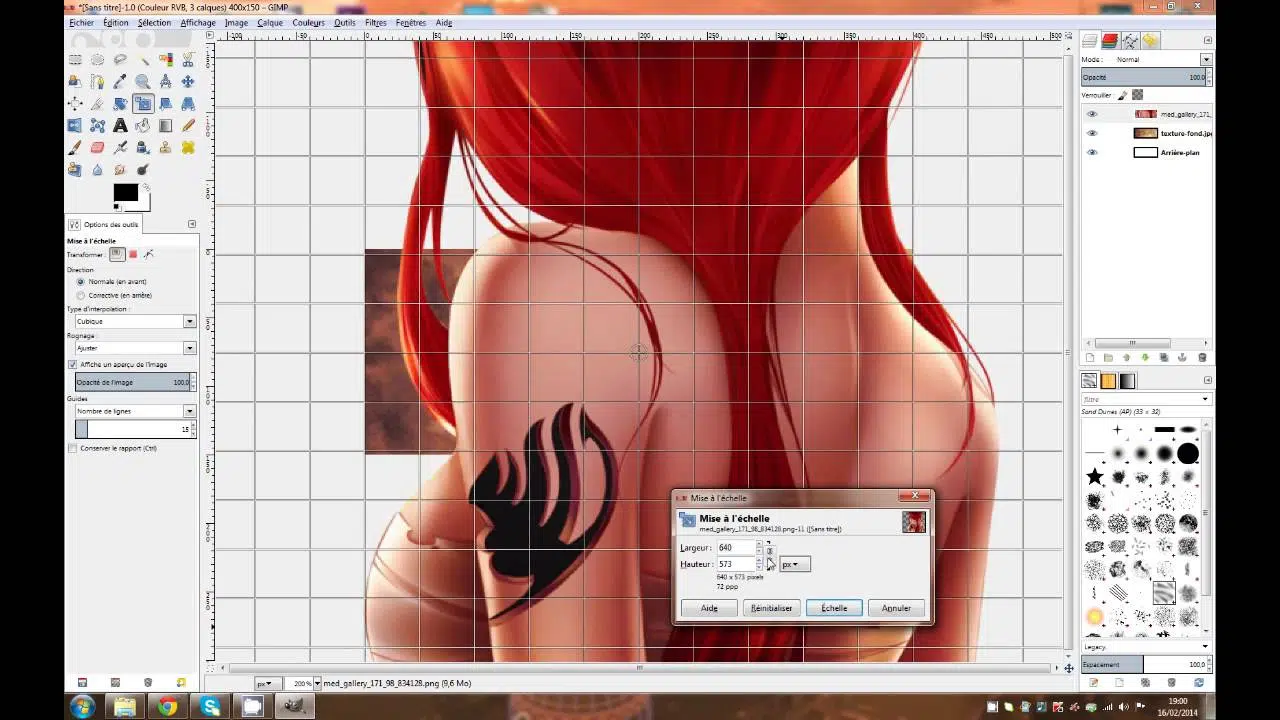
Task: Select the Fuzzy Select magic wand tool
Action: click(x=143, y=59)
